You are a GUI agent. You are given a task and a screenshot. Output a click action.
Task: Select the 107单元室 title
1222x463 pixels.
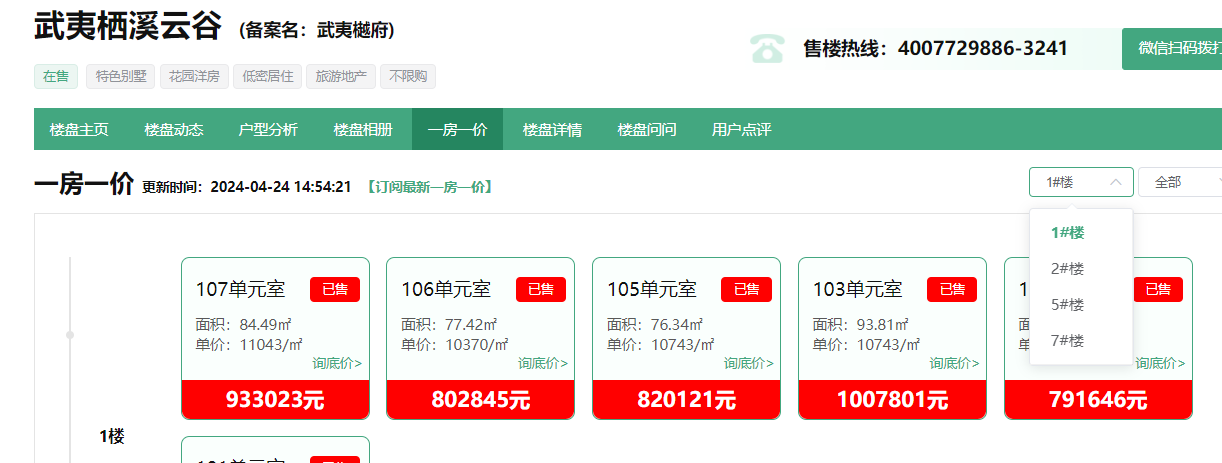(240, 290)
